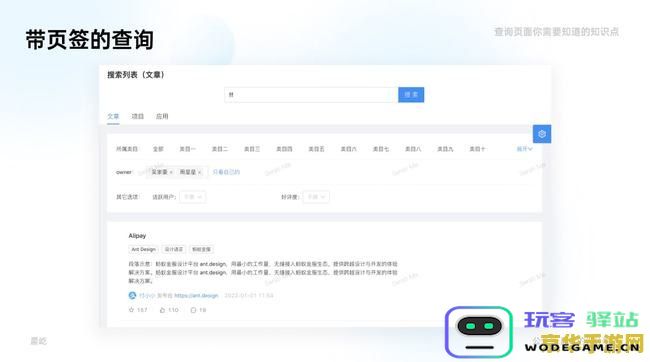Select category 类目八

[x=413, y=149]
